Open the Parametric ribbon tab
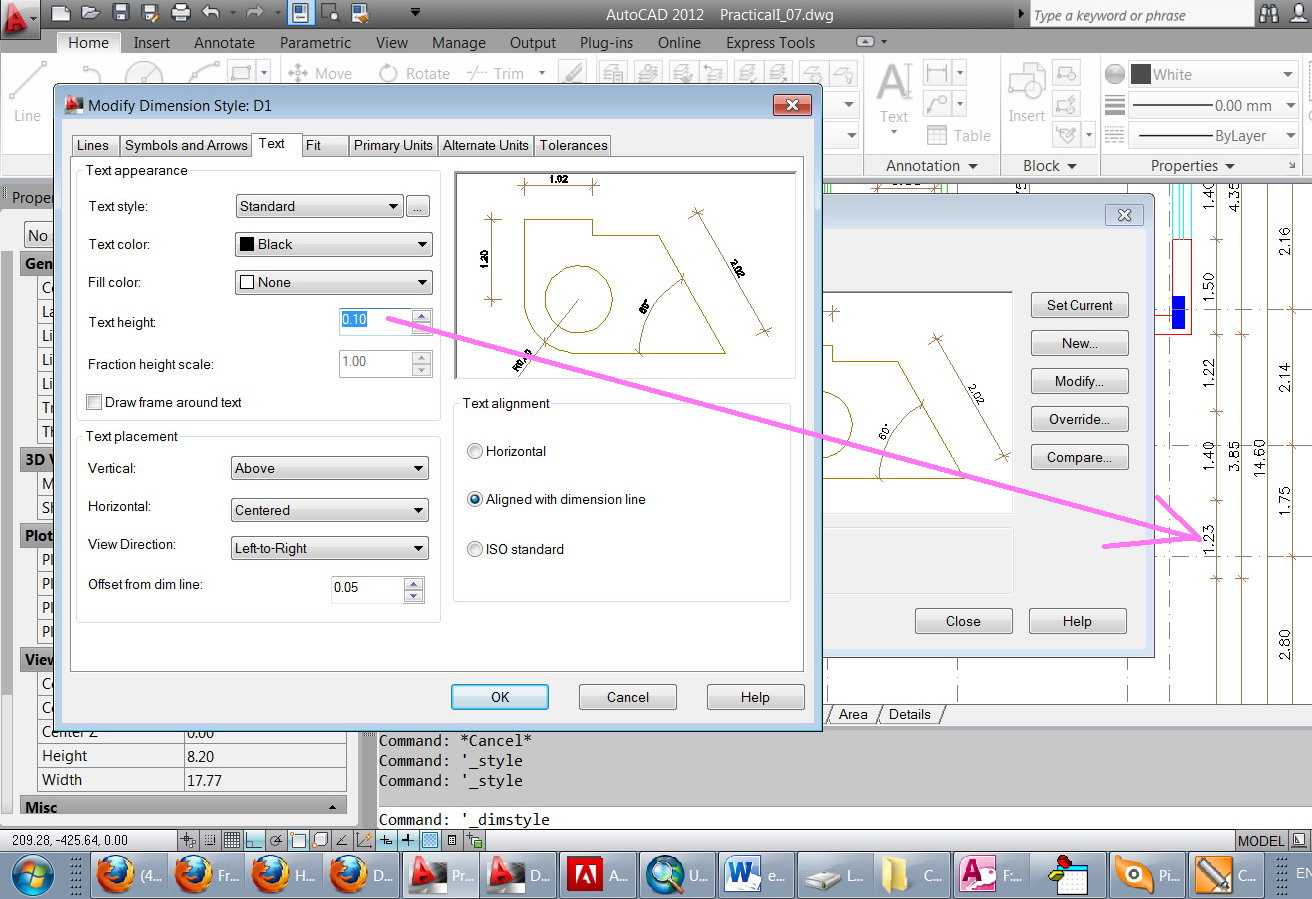 tap(315, 43)
